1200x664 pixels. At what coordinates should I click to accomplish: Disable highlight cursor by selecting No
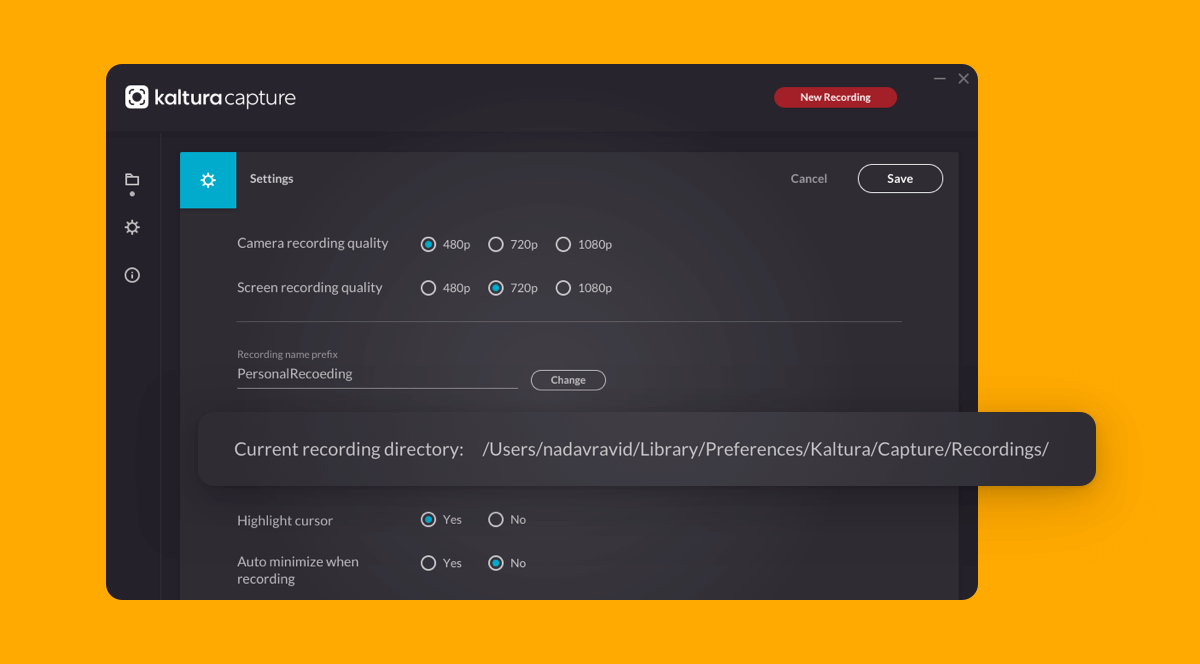tap(496, 520)
